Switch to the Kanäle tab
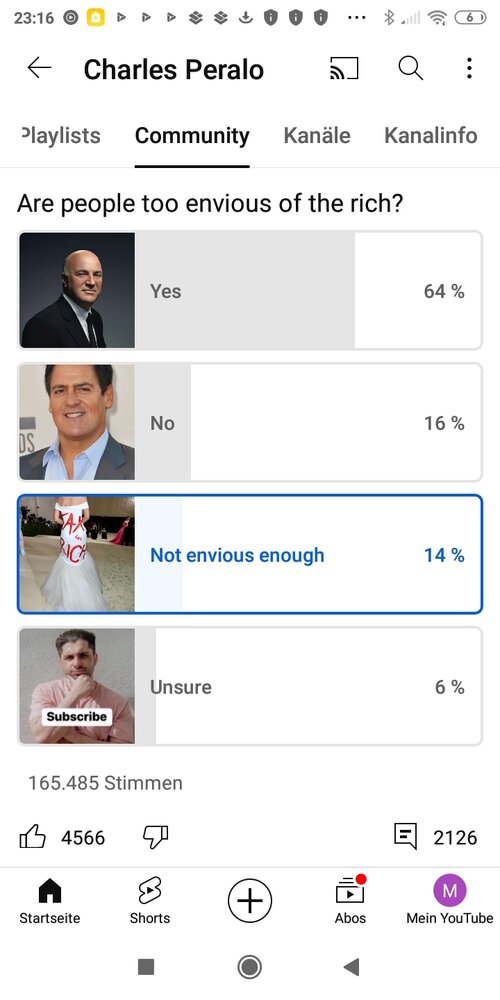The height and width of the screenshot is (1000, 500). [x=317, y=135]
